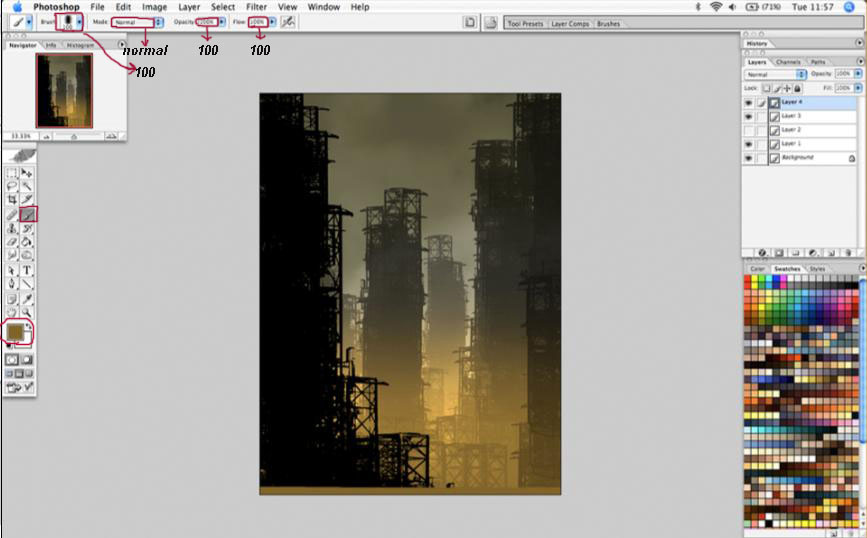Select the Hand tool

click(12, 312)
